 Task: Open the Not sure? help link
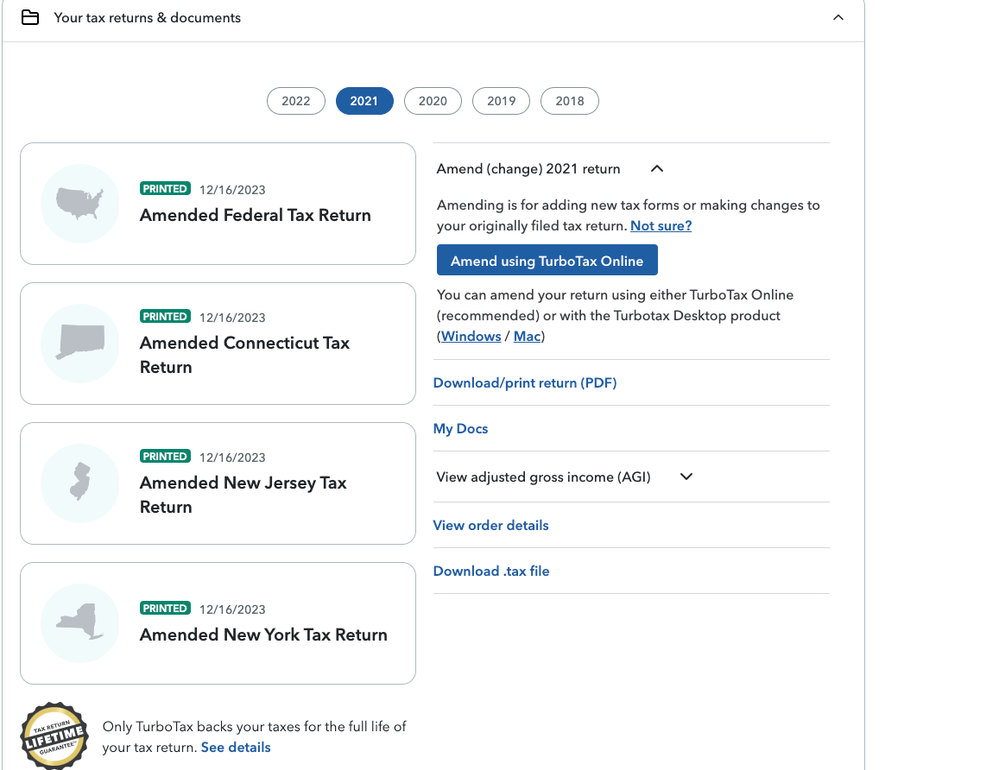(x=661, y=226)
